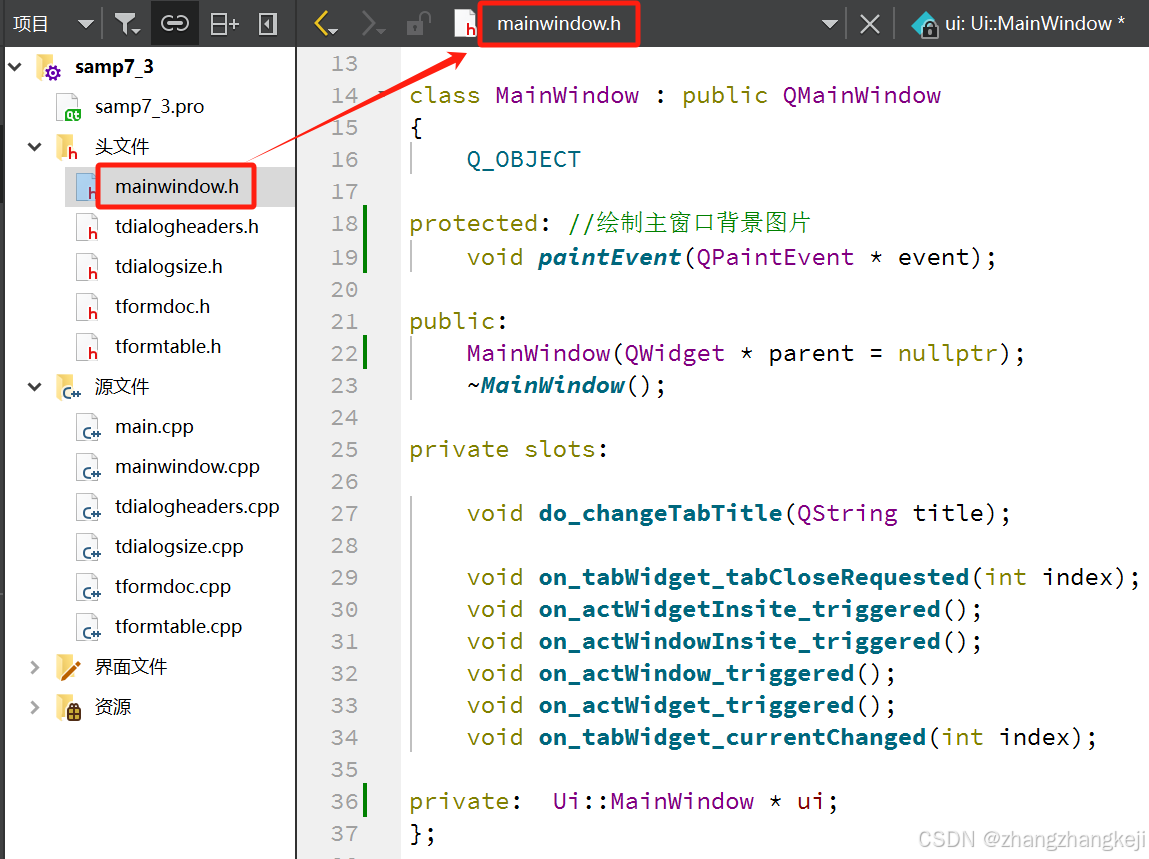Toggle the file write-lock icon
1149x859 pixels.
coord(418,24)
